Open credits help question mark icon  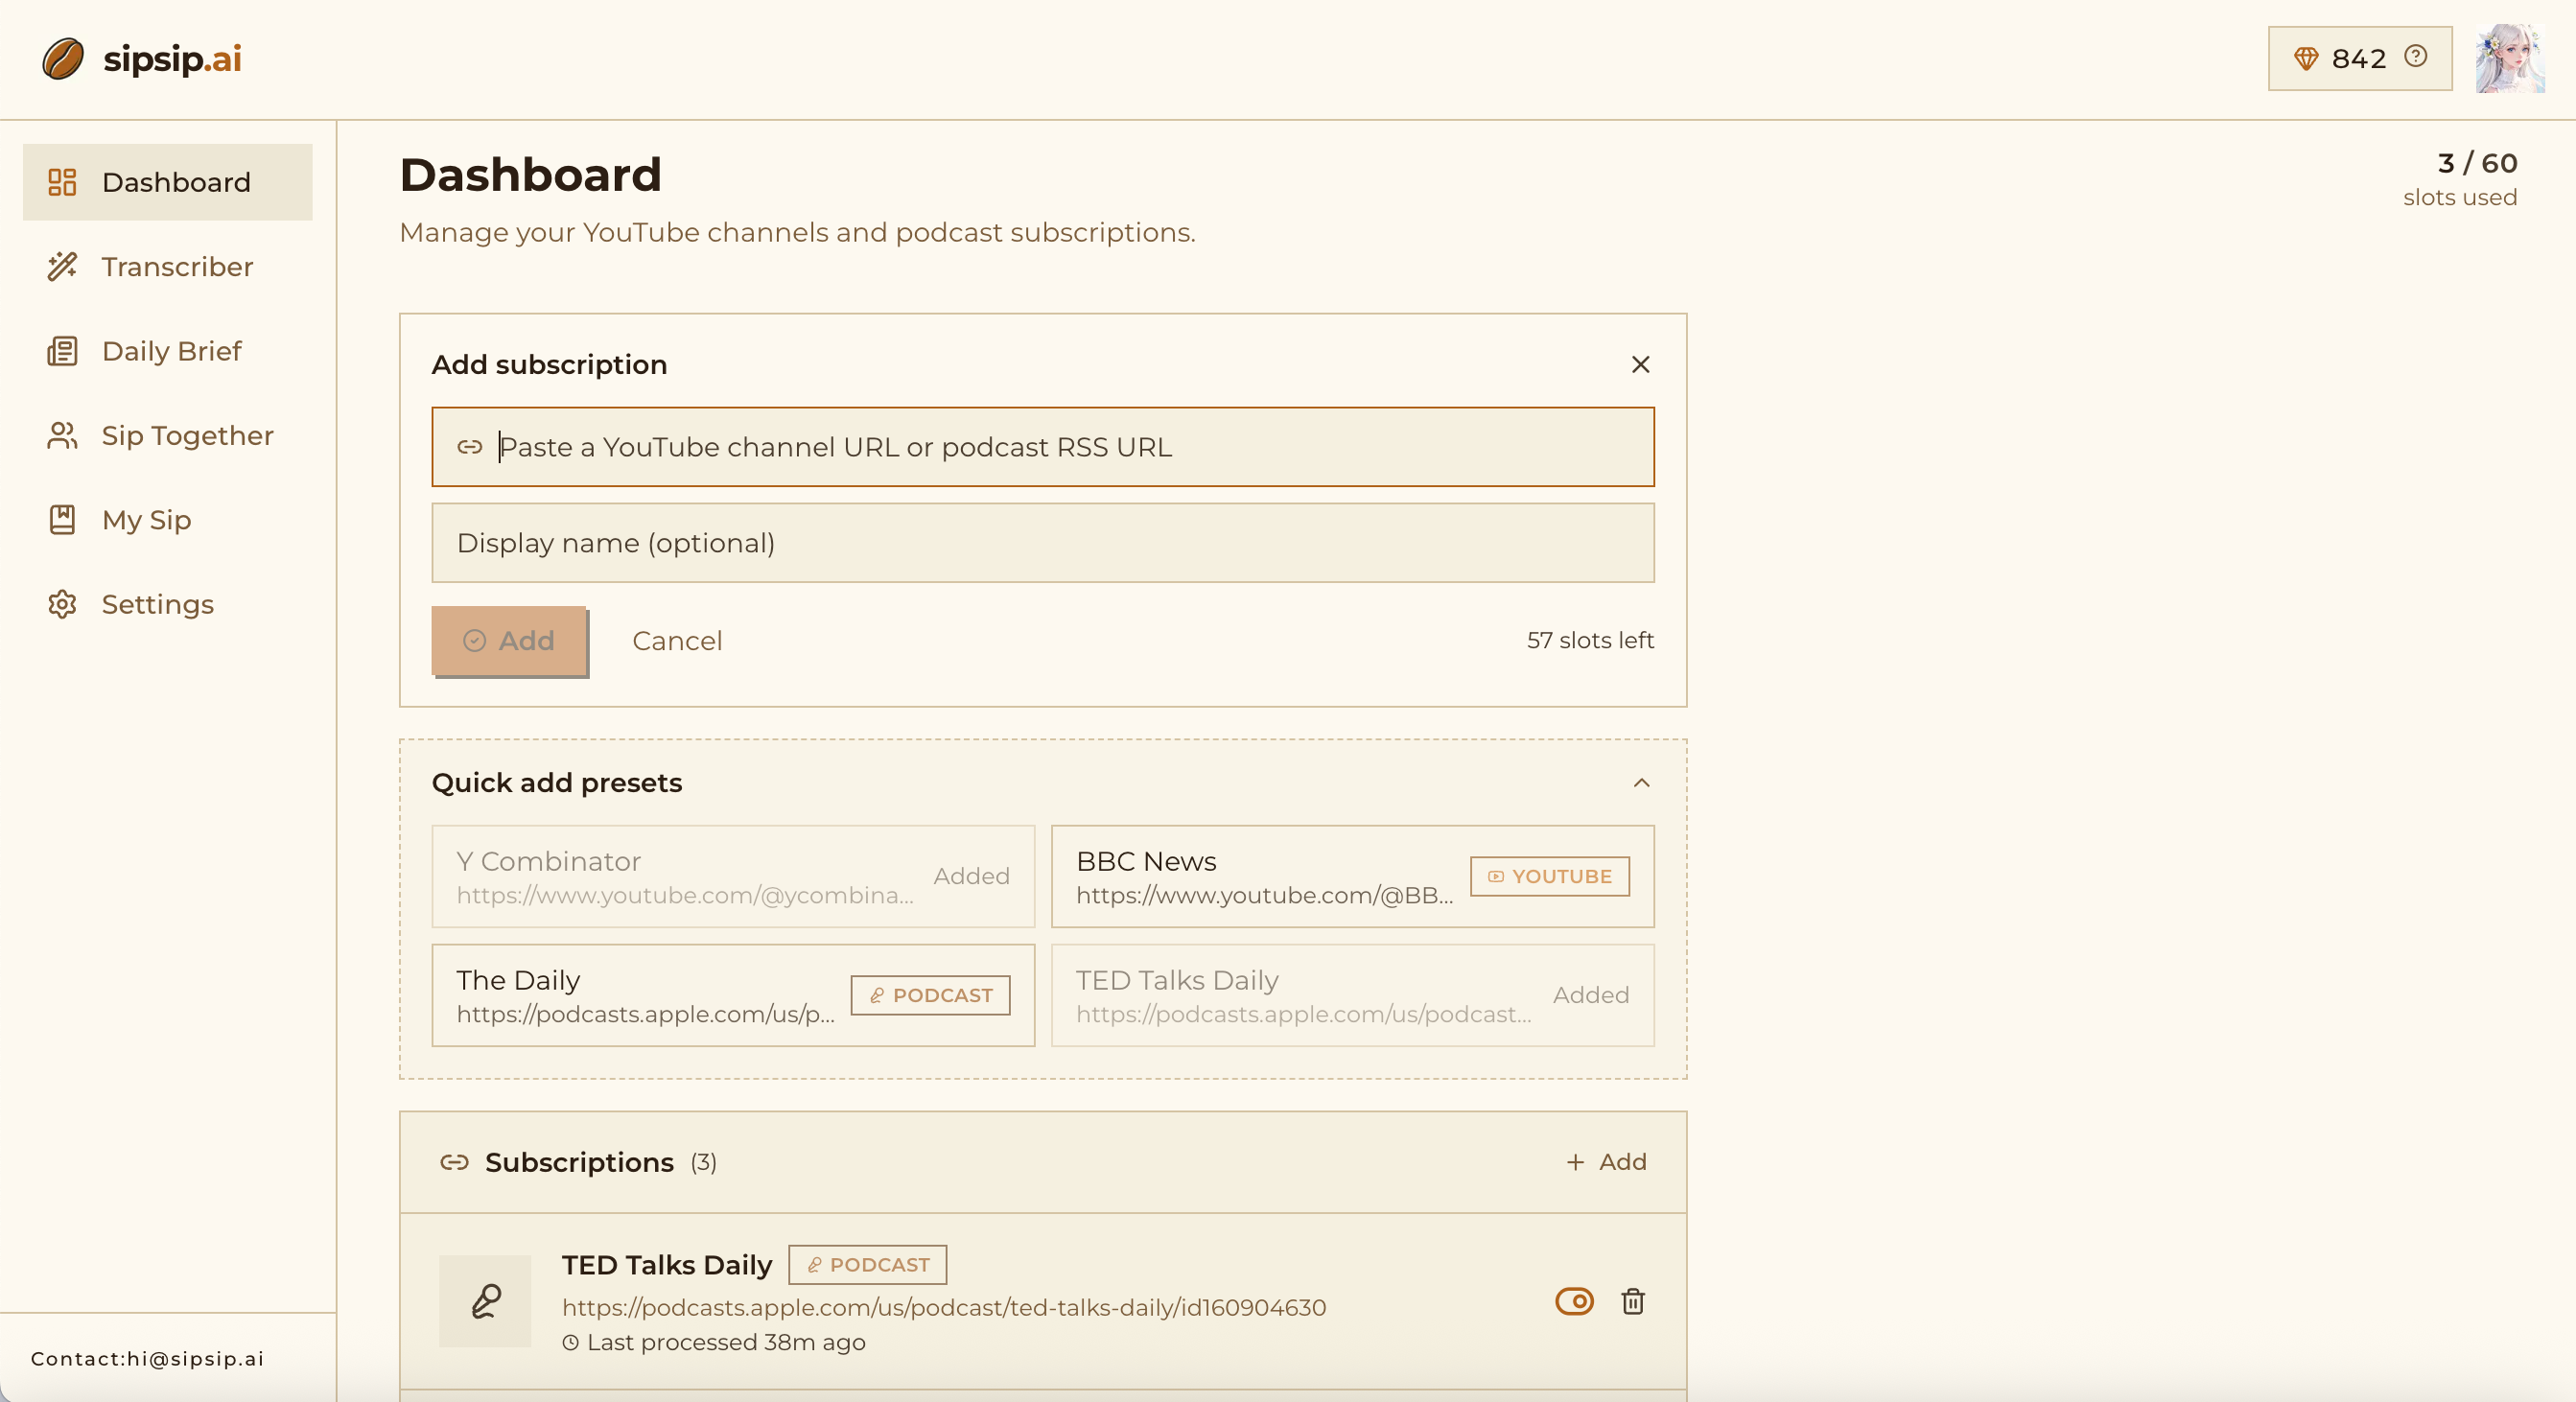pos(2416,57)
